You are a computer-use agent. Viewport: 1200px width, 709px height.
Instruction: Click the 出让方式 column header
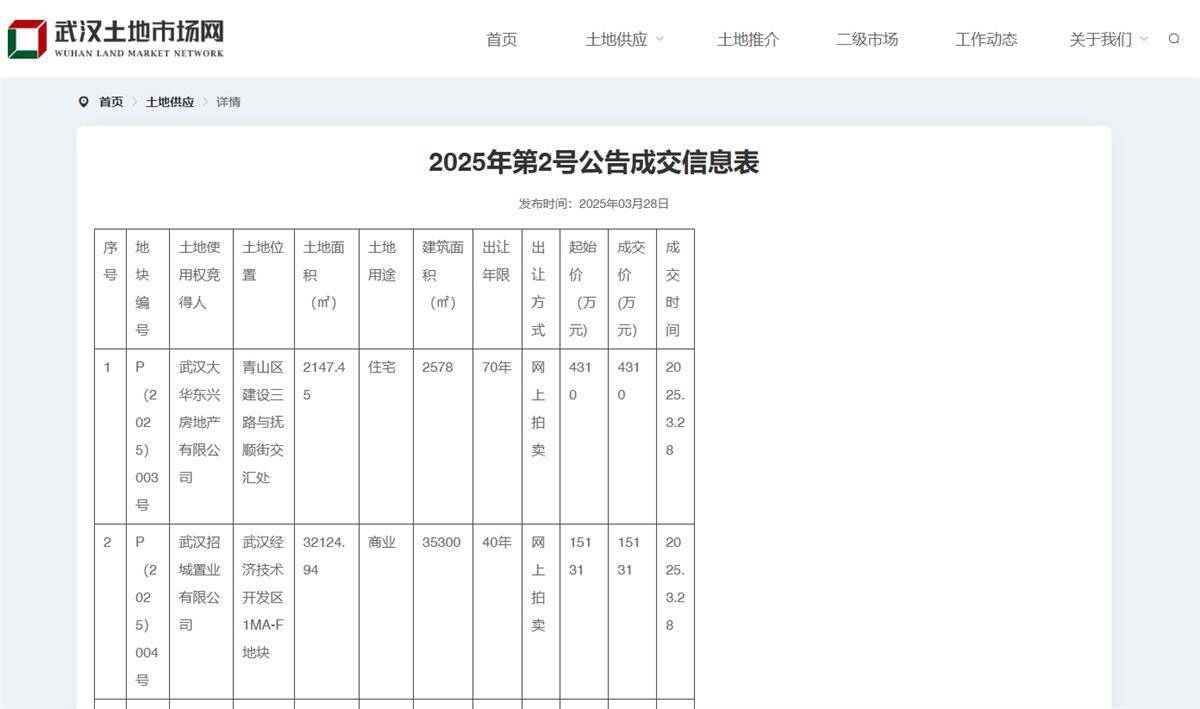click(539, 288)
